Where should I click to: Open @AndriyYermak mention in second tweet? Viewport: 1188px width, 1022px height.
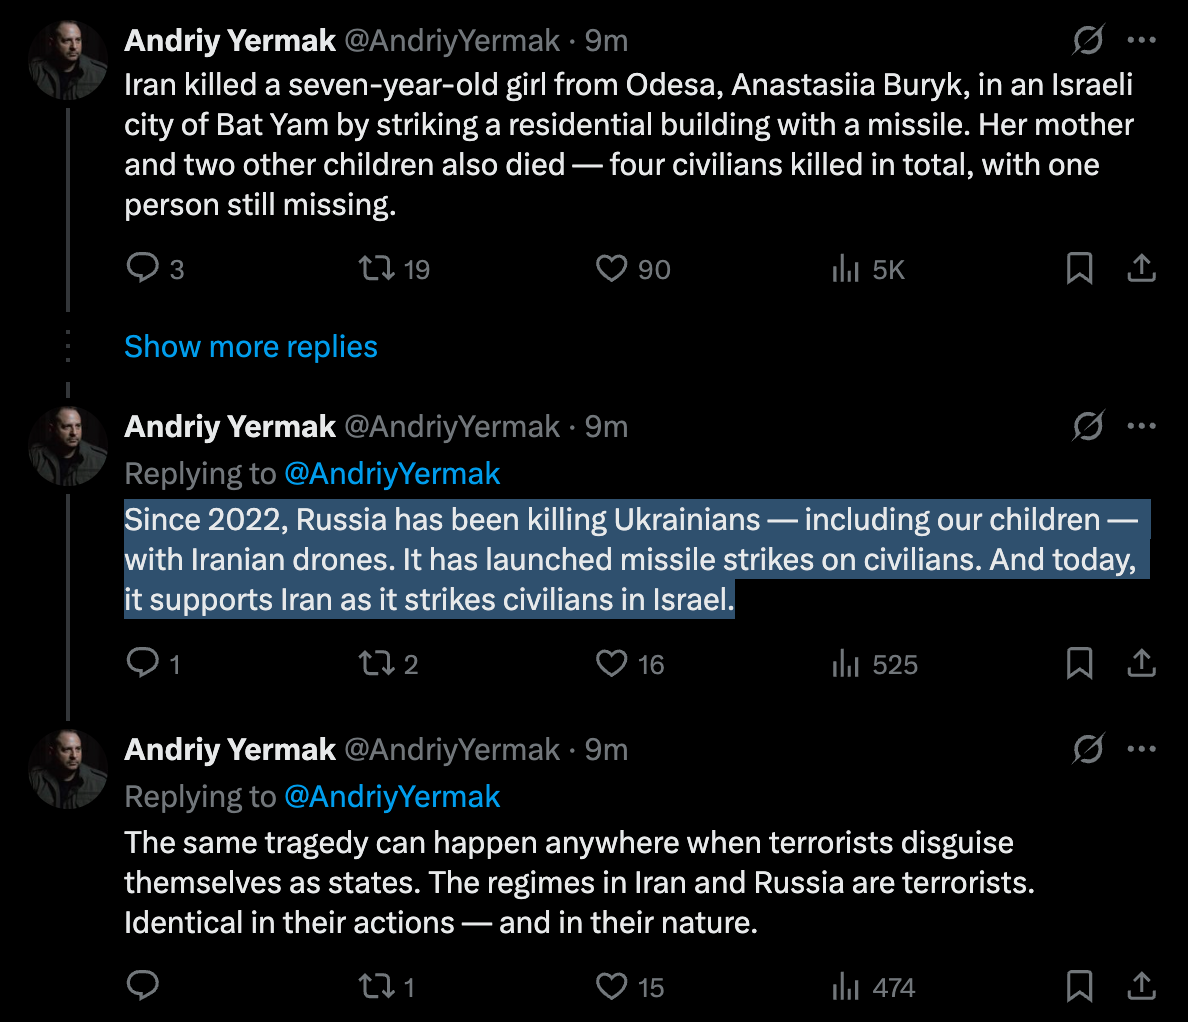(x=392, y=474)
